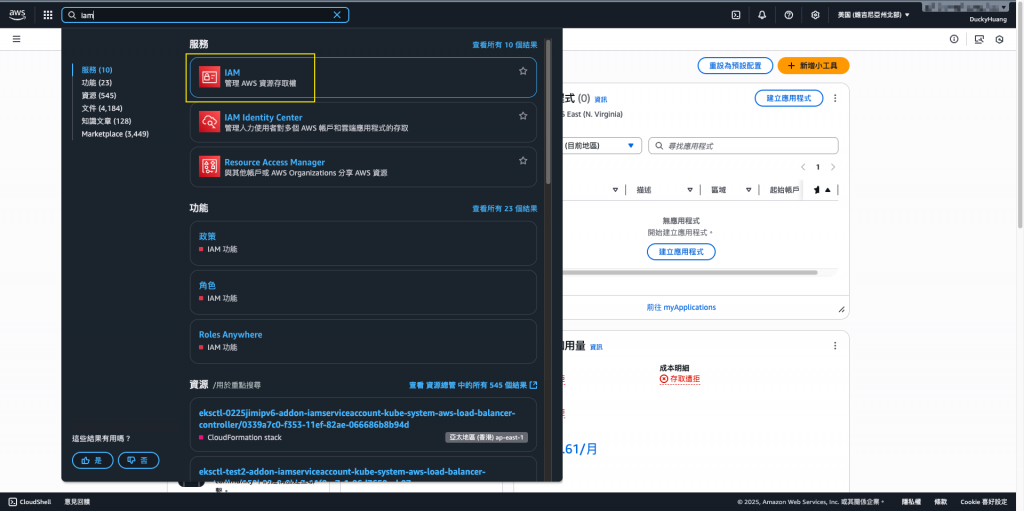Open Resource Access Manager result
Viewport: 1024px width, 511px height.
coord(363,167)
